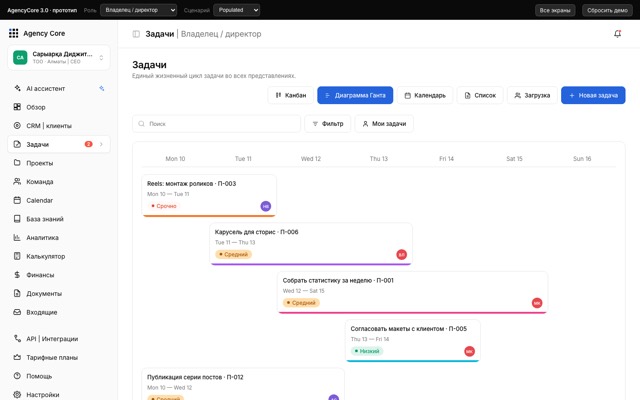The width and height of the screenshot is (640, 400).
Task: Click Средний tag on Карусель для сторис
Action: [x=233, y=254]
